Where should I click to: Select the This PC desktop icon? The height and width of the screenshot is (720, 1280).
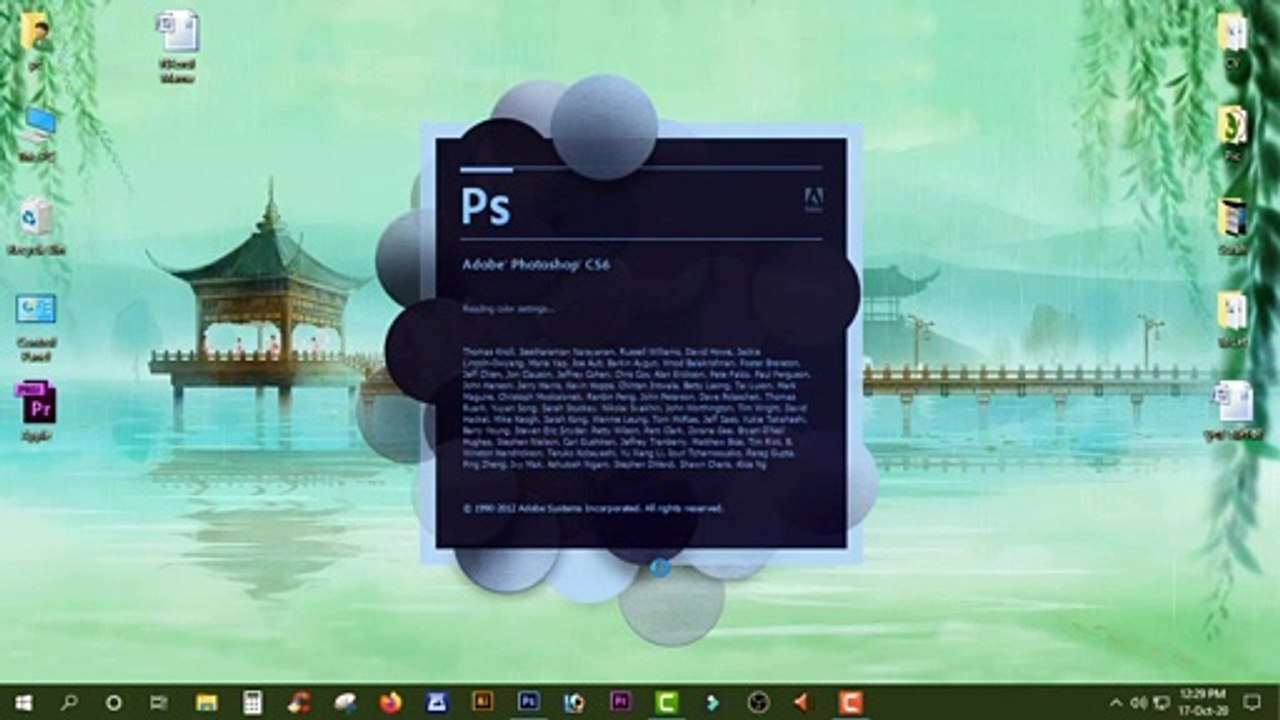tap(38, 134)
